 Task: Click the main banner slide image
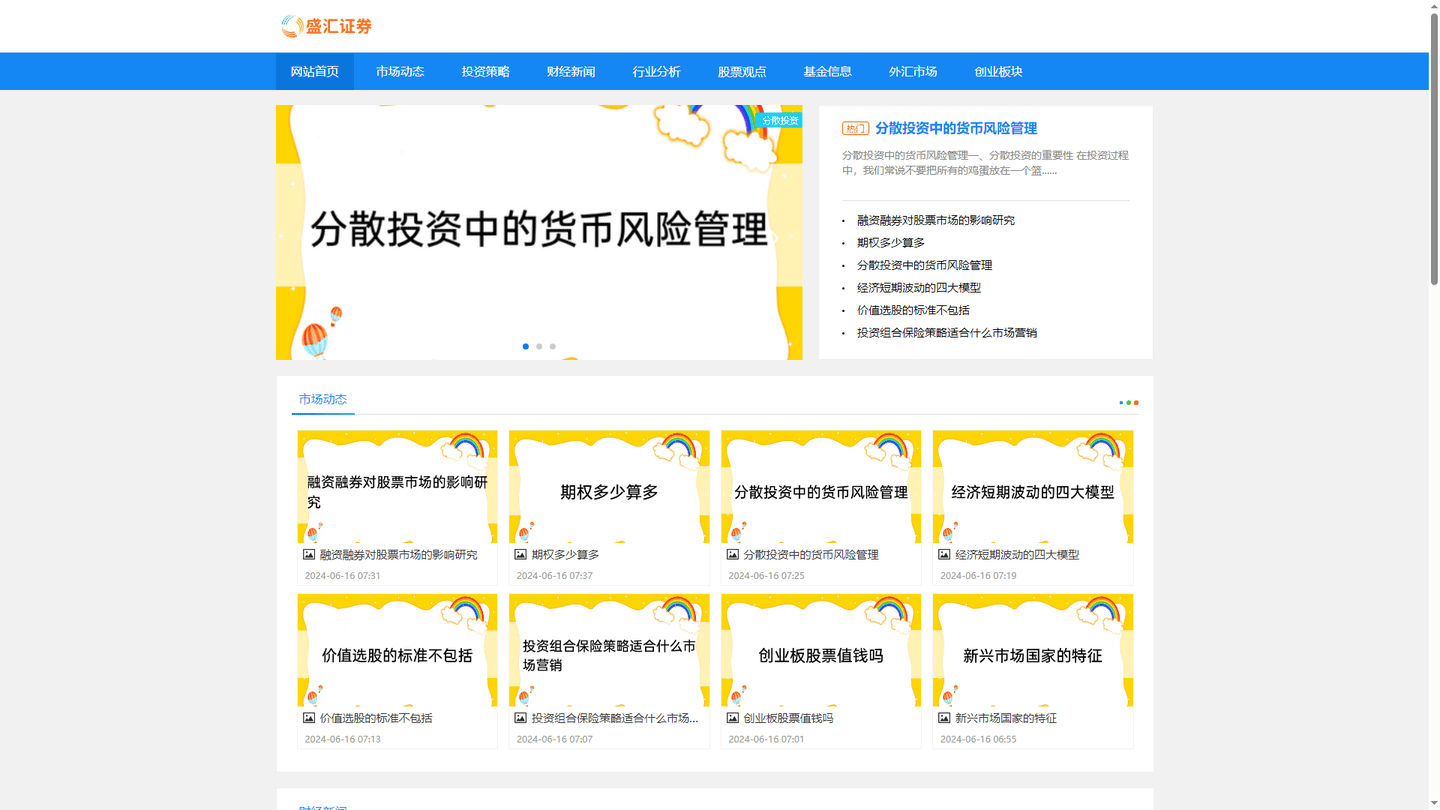(x=539, y=232)
